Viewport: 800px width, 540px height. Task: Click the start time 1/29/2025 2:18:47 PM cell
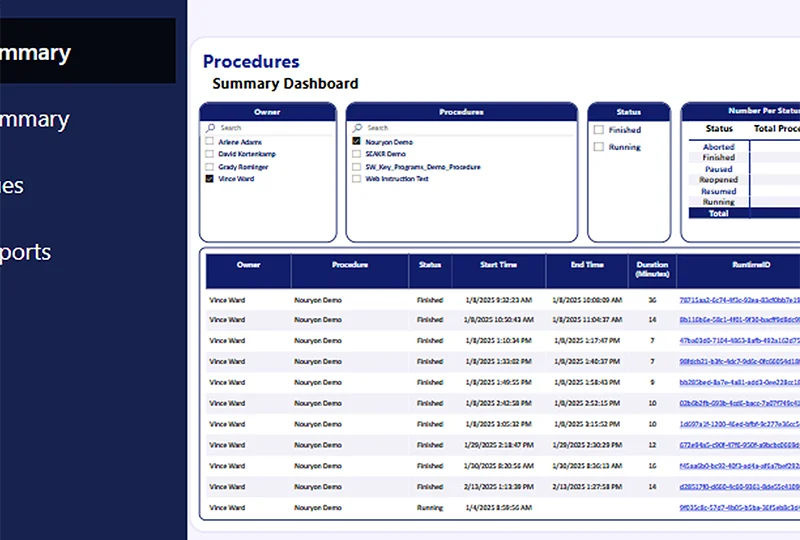point(498,445)
